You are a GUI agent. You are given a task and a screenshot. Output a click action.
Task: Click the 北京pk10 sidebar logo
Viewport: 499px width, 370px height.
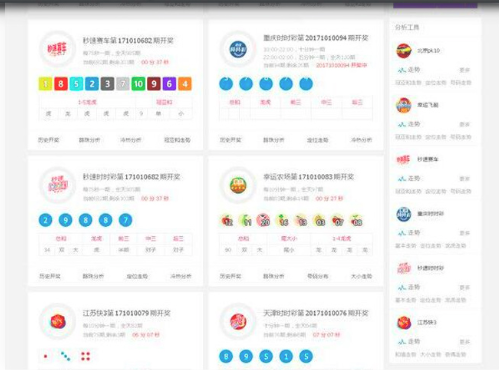click(x=404, y=51)
